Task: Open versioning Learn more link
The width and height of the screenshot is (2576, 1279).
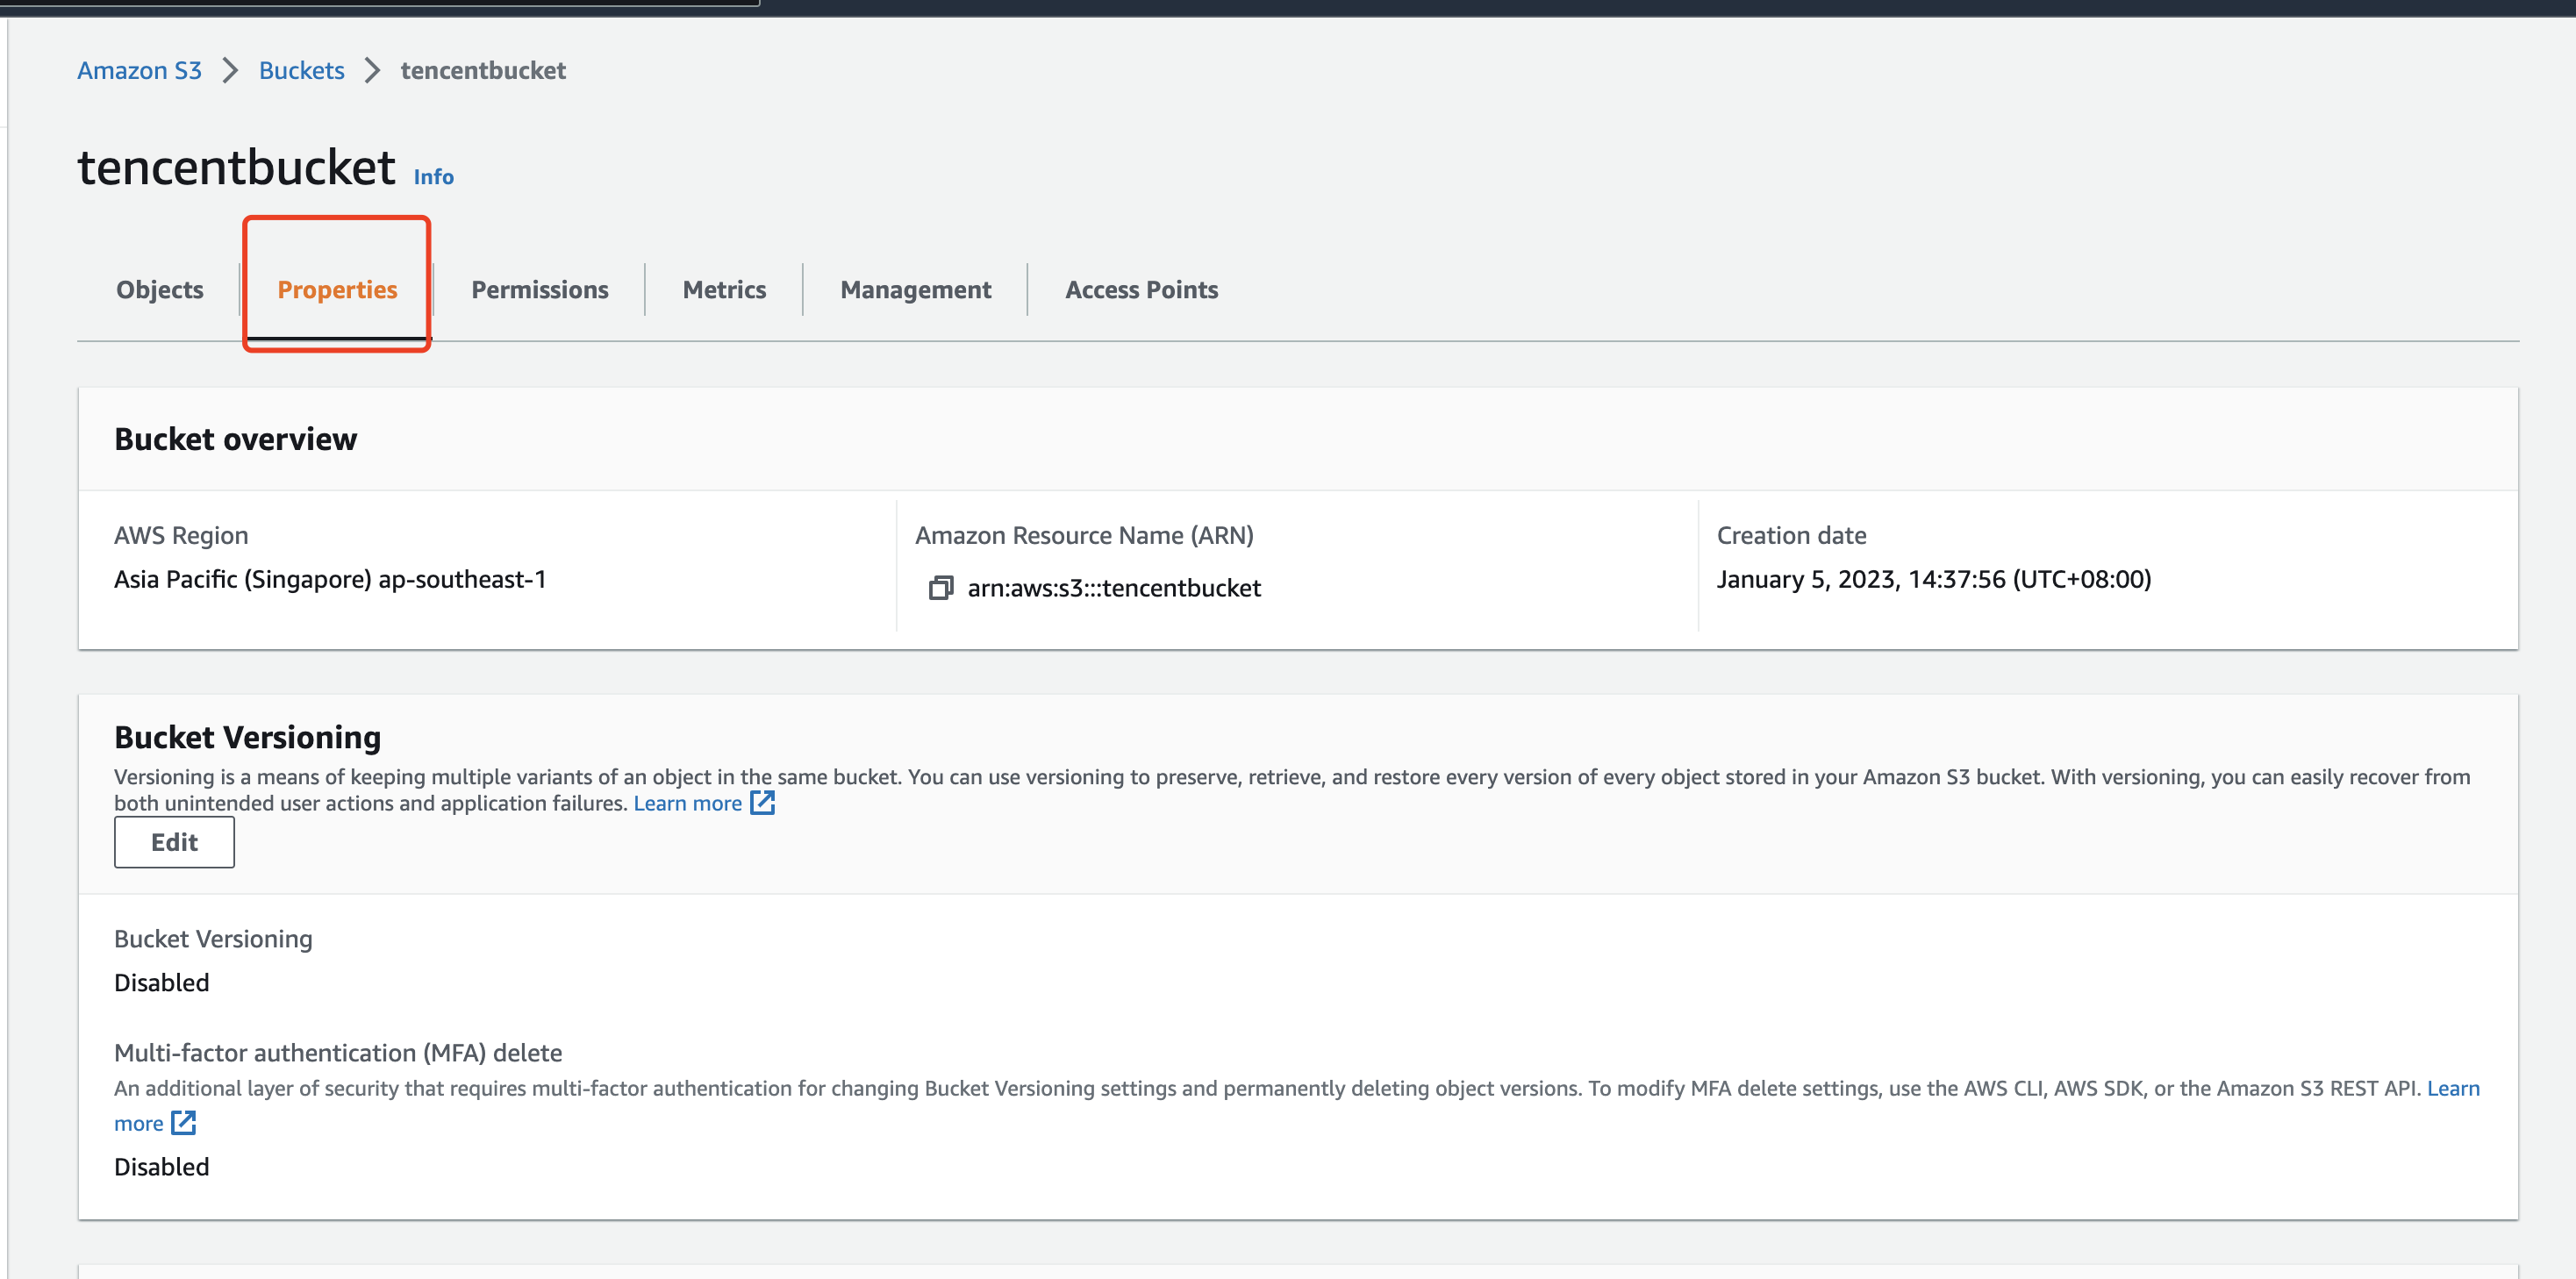Action: (x=687, y=803)
